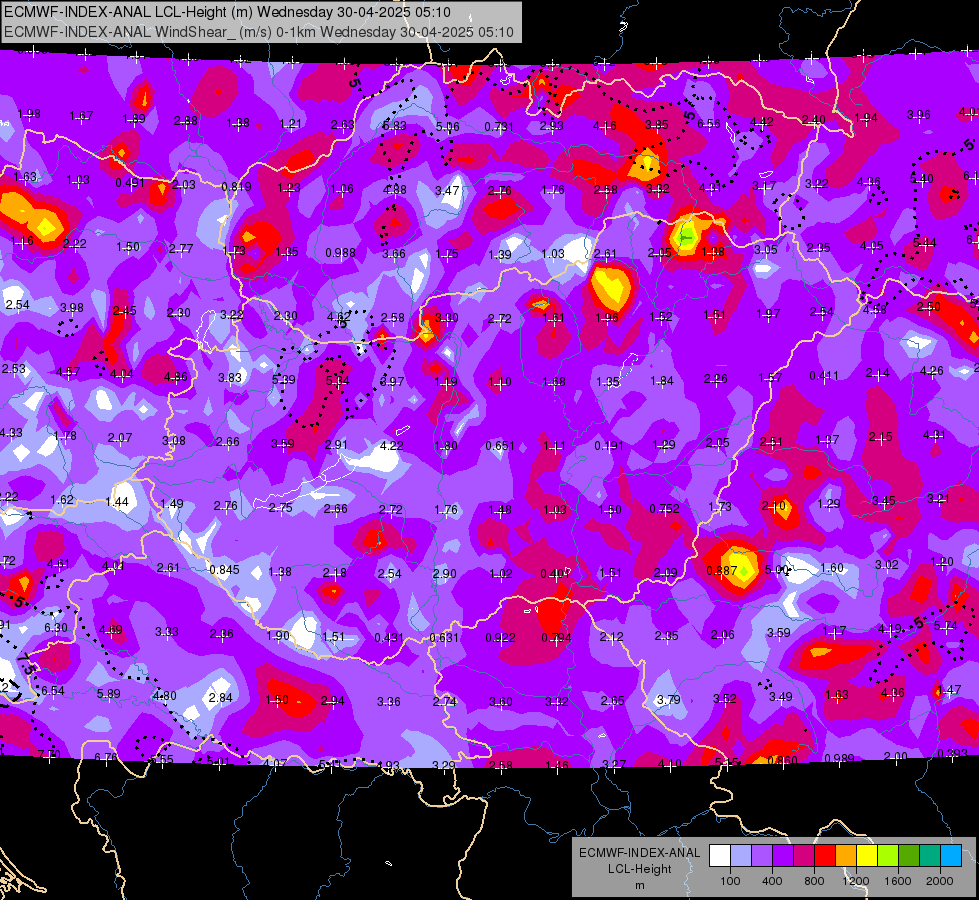979x900 pixels.
Task: Click the wind shear value 5.89
Action: tap(109, 693)
